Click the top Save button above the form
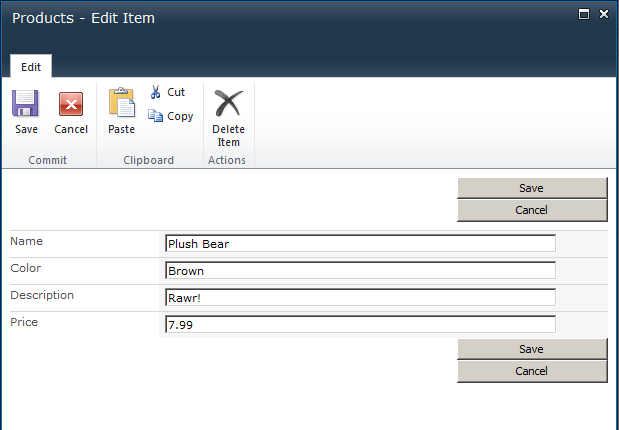619x430 pixels. (x=532, y=188)
